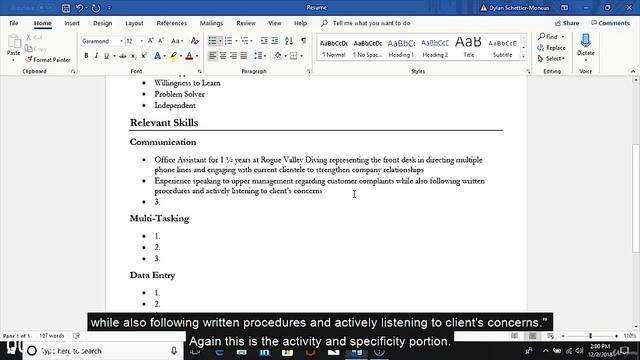Decrease paragraph indent
Viewport: 640px width, 360px height.
[x=264, y=41]
